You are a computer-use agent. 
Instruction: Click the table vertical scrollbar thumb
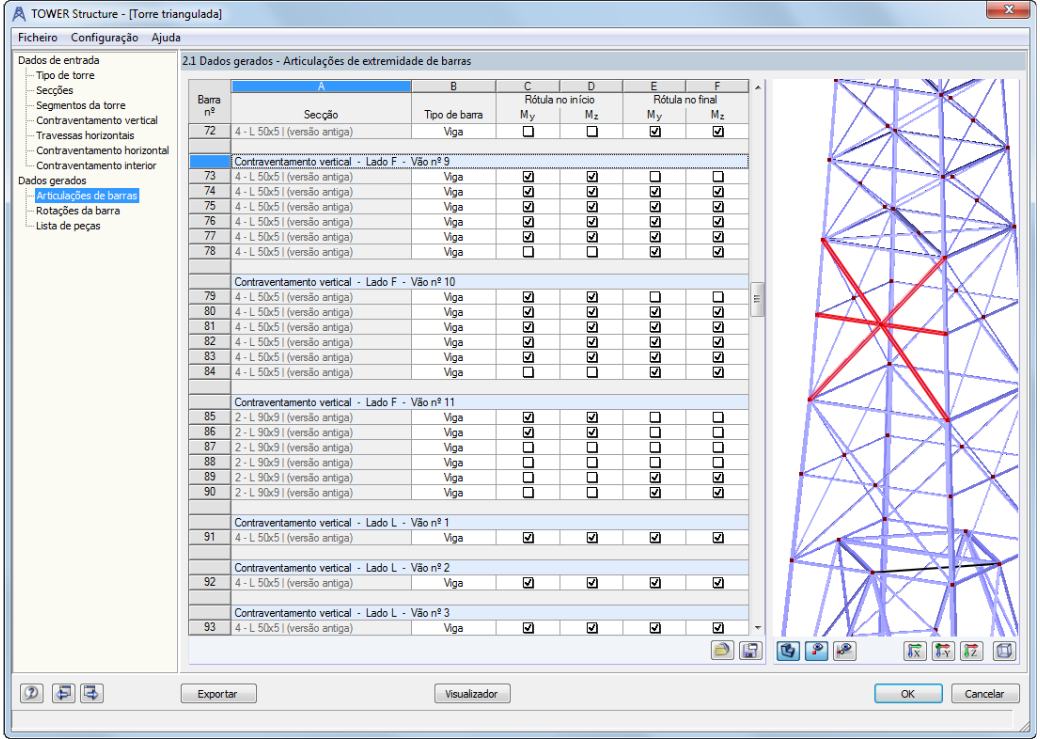click(x=757, y=299)
